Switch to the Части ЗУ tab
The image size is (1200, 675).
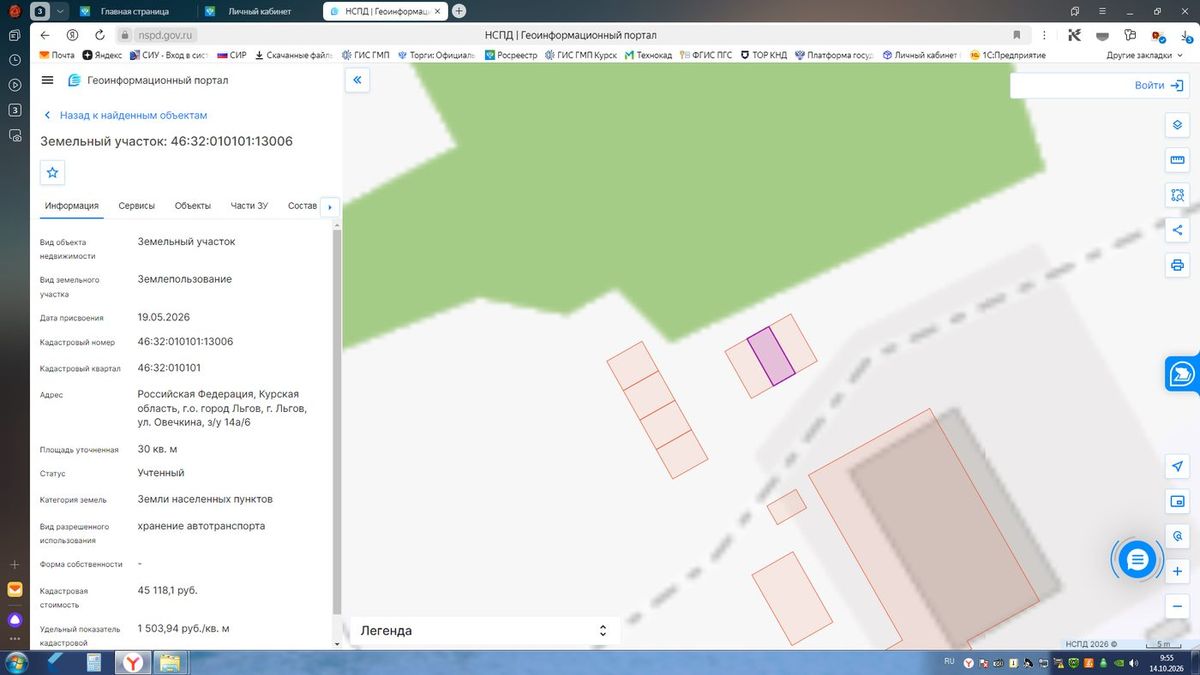(249, 206)
